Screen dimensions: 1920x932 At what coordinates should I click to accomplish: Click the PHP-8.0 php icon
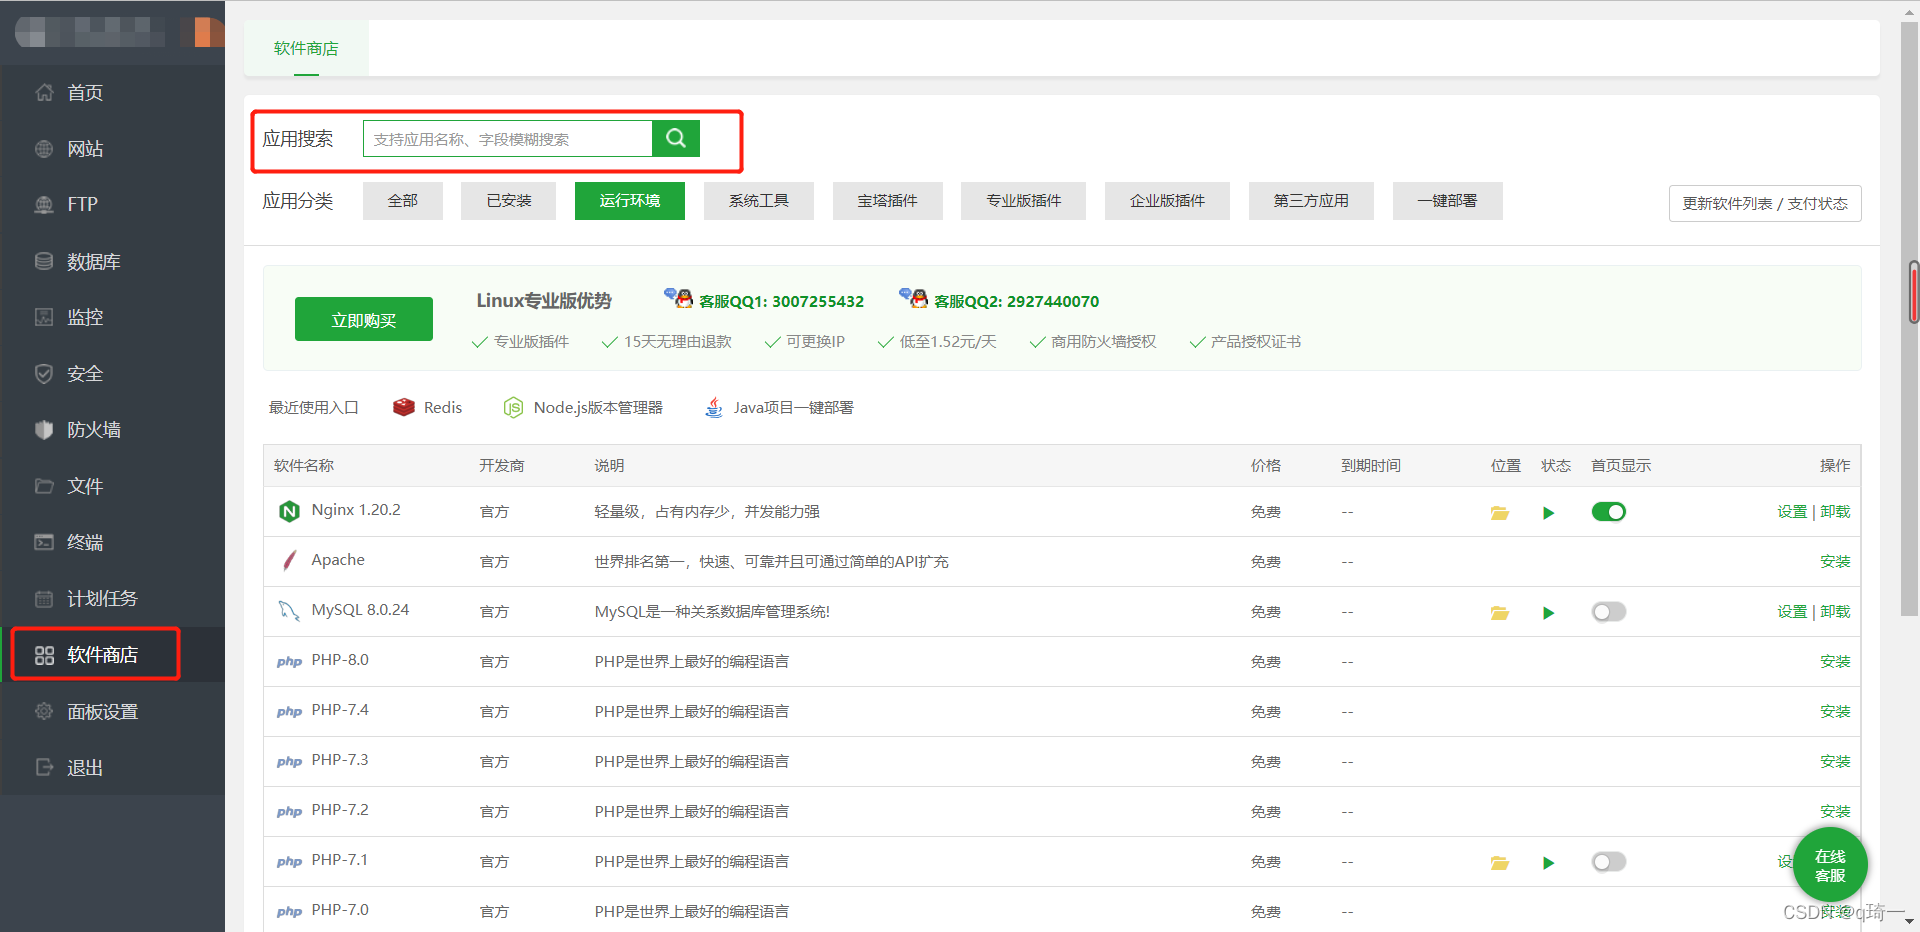point(289,662)
